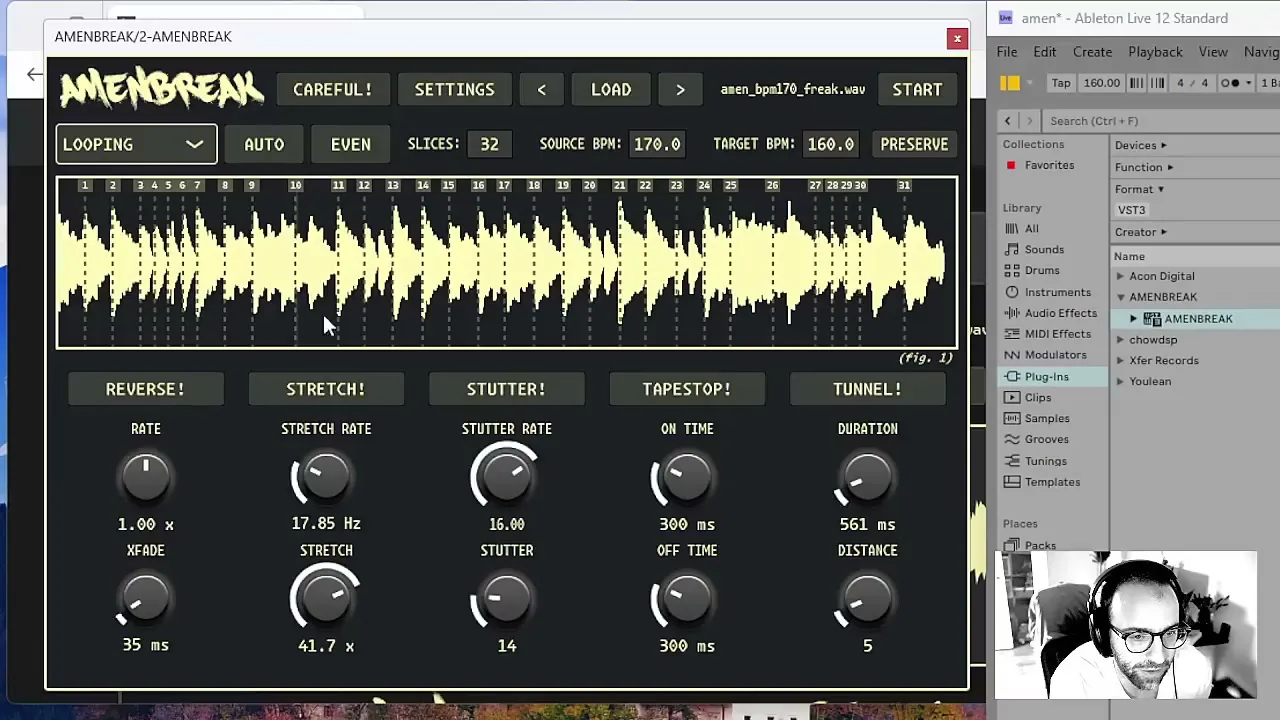Image resolution: width=1280 pixels, height=720 pixels.
Task: Click the second metronome bars icon
Action: click(1158, 83)
